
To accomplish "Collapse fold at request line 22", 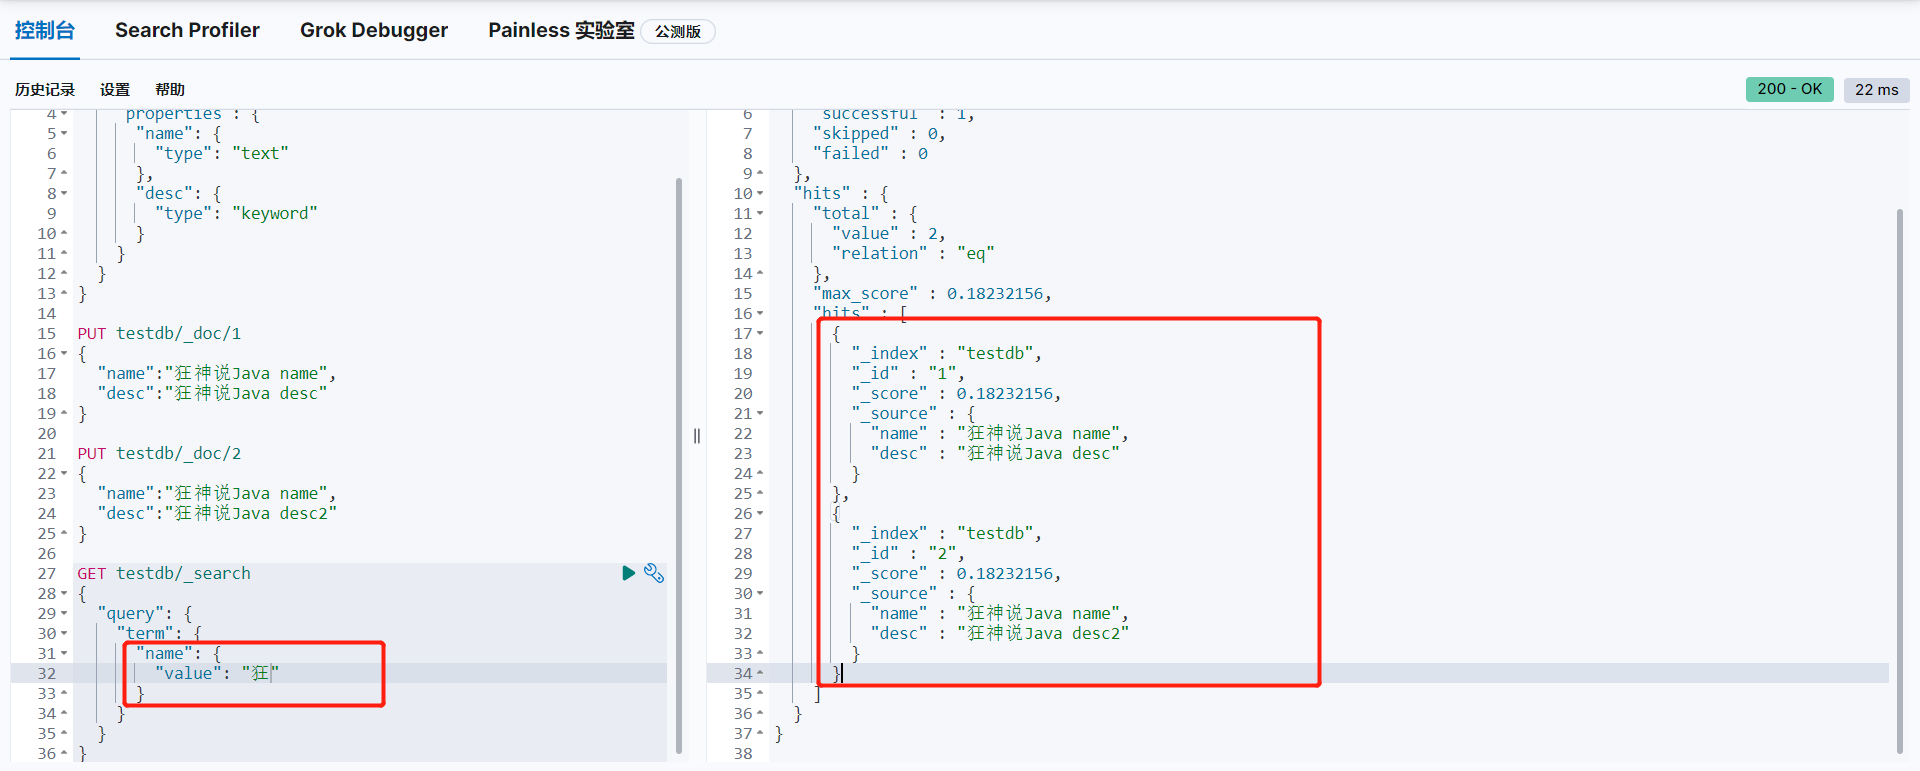I will (x=64, y=473).
